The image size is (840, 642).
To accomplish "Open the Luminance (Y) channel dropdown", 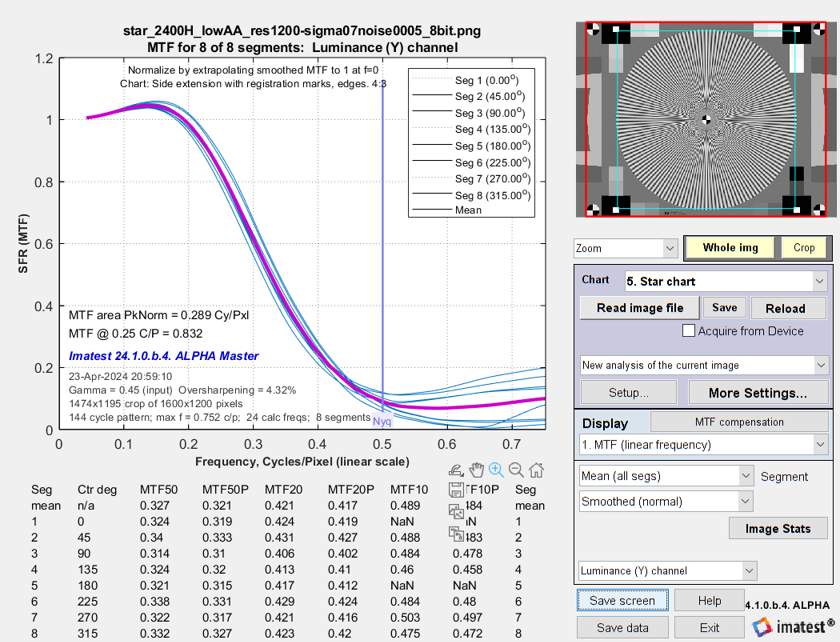I will pos(666,571).
